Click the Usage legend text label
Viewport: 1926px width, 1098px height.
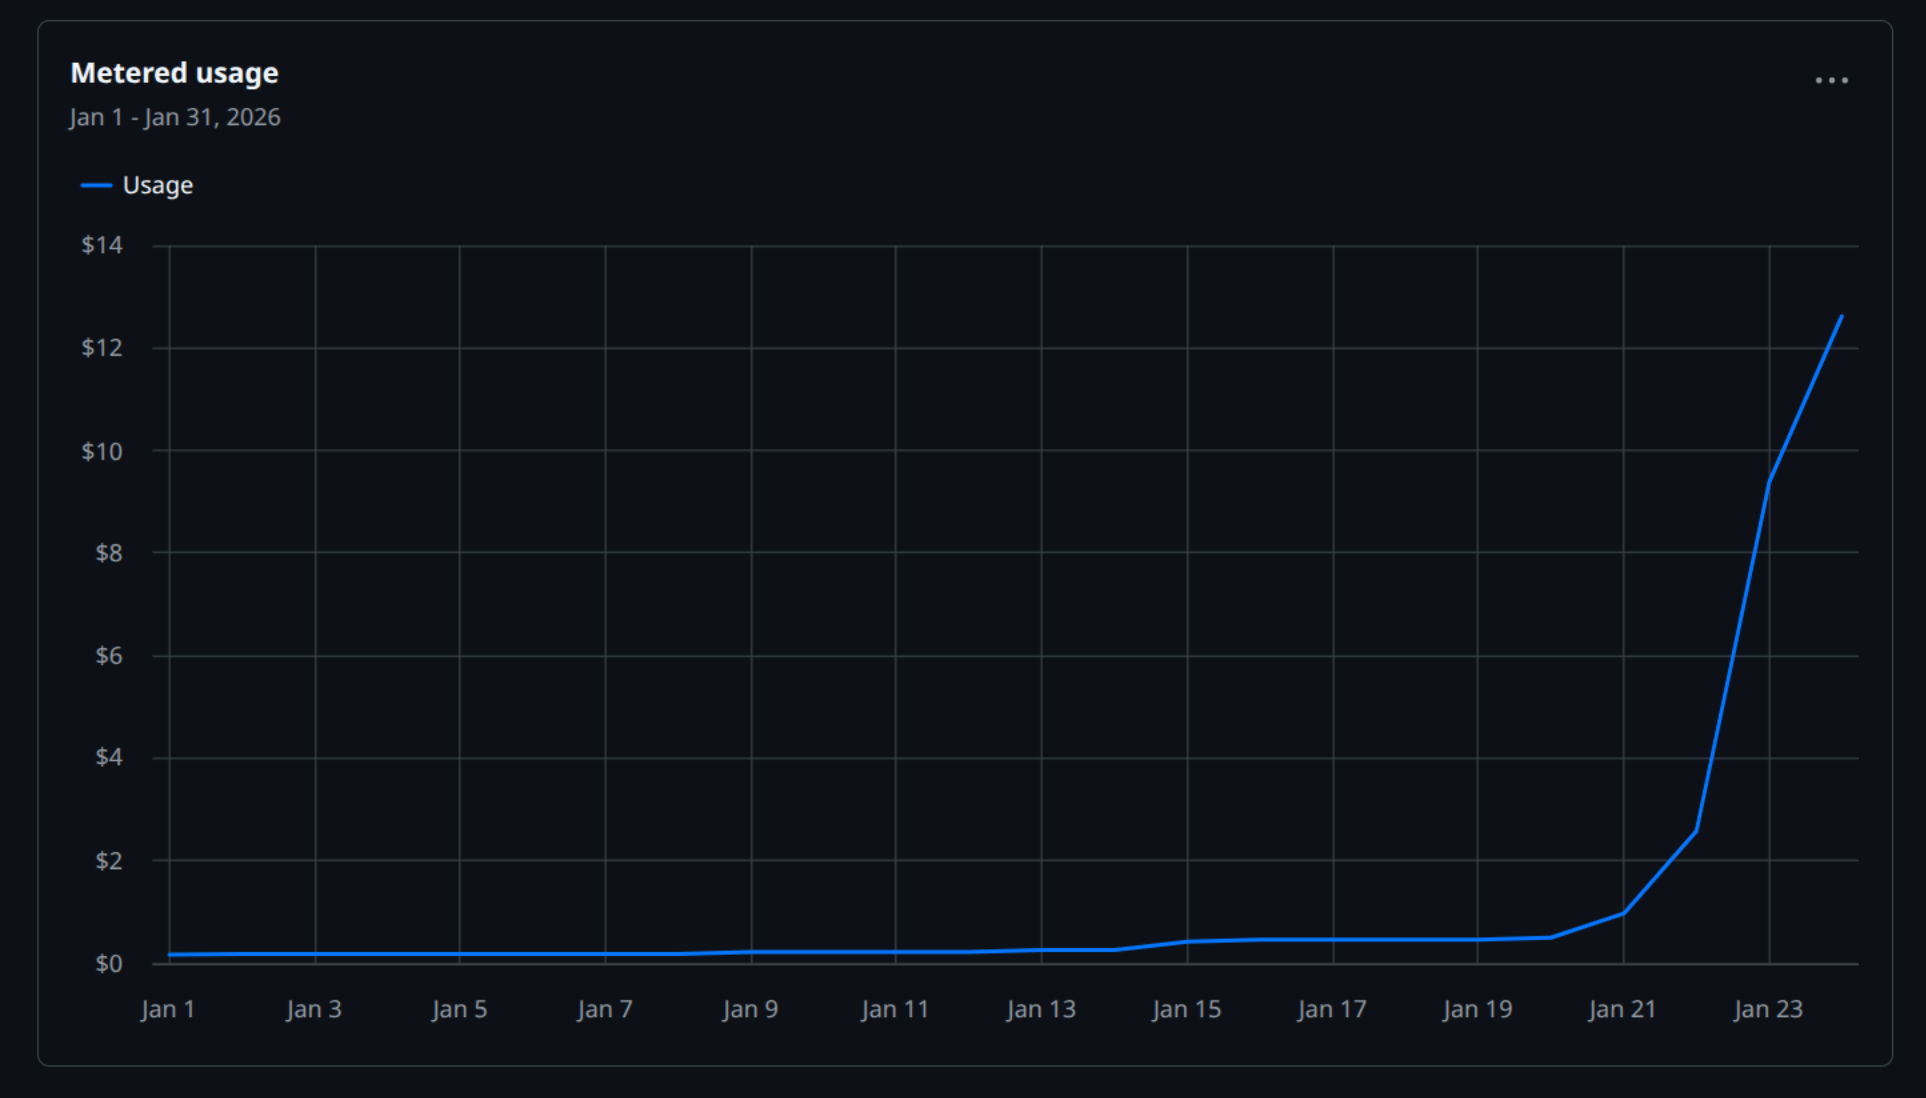tap(158, 184)
